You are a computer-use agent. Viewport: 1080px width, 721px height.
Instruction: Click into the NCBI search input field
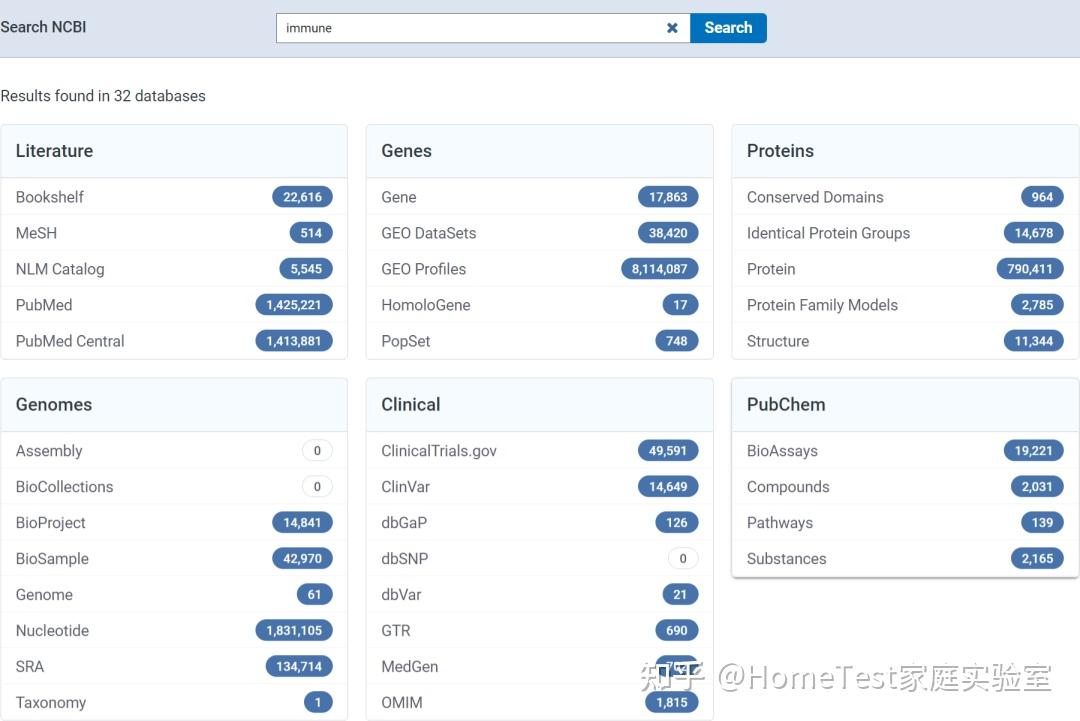click(x=470, y=28)
